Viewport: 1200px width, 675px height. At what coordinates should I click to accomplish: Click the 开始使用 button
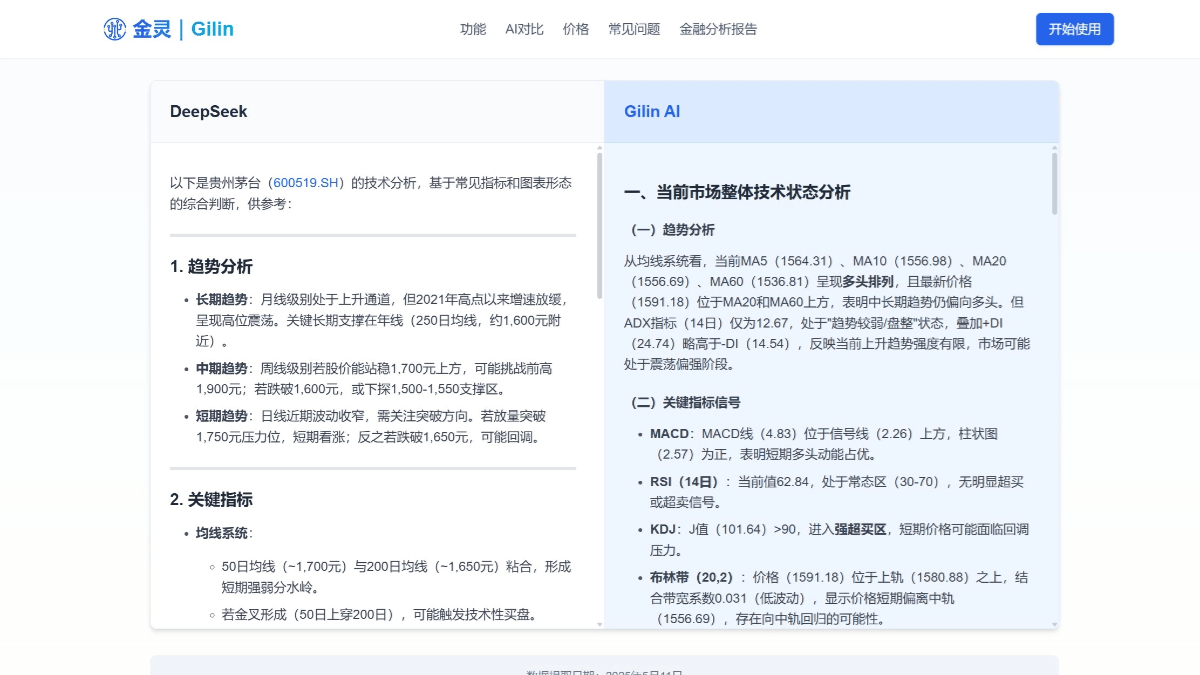1074,29
